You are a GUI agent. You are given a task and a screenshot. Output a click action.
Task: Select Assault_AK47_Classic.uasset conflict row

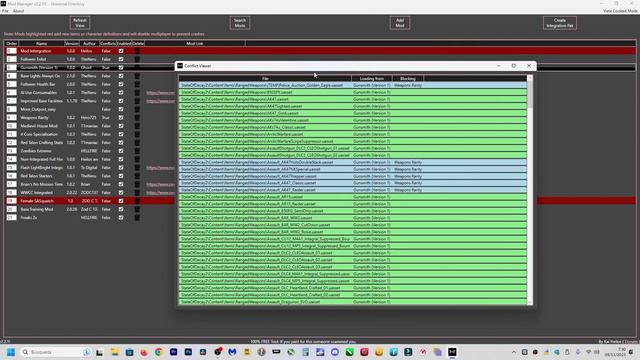(x=353, y=183)
